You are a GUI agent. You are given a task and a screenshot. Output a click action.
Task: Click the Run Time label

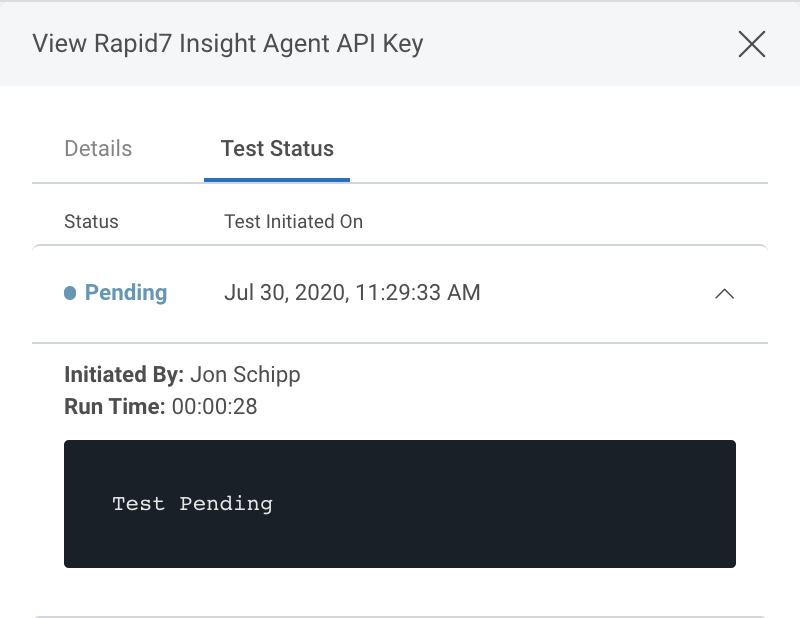114,406
